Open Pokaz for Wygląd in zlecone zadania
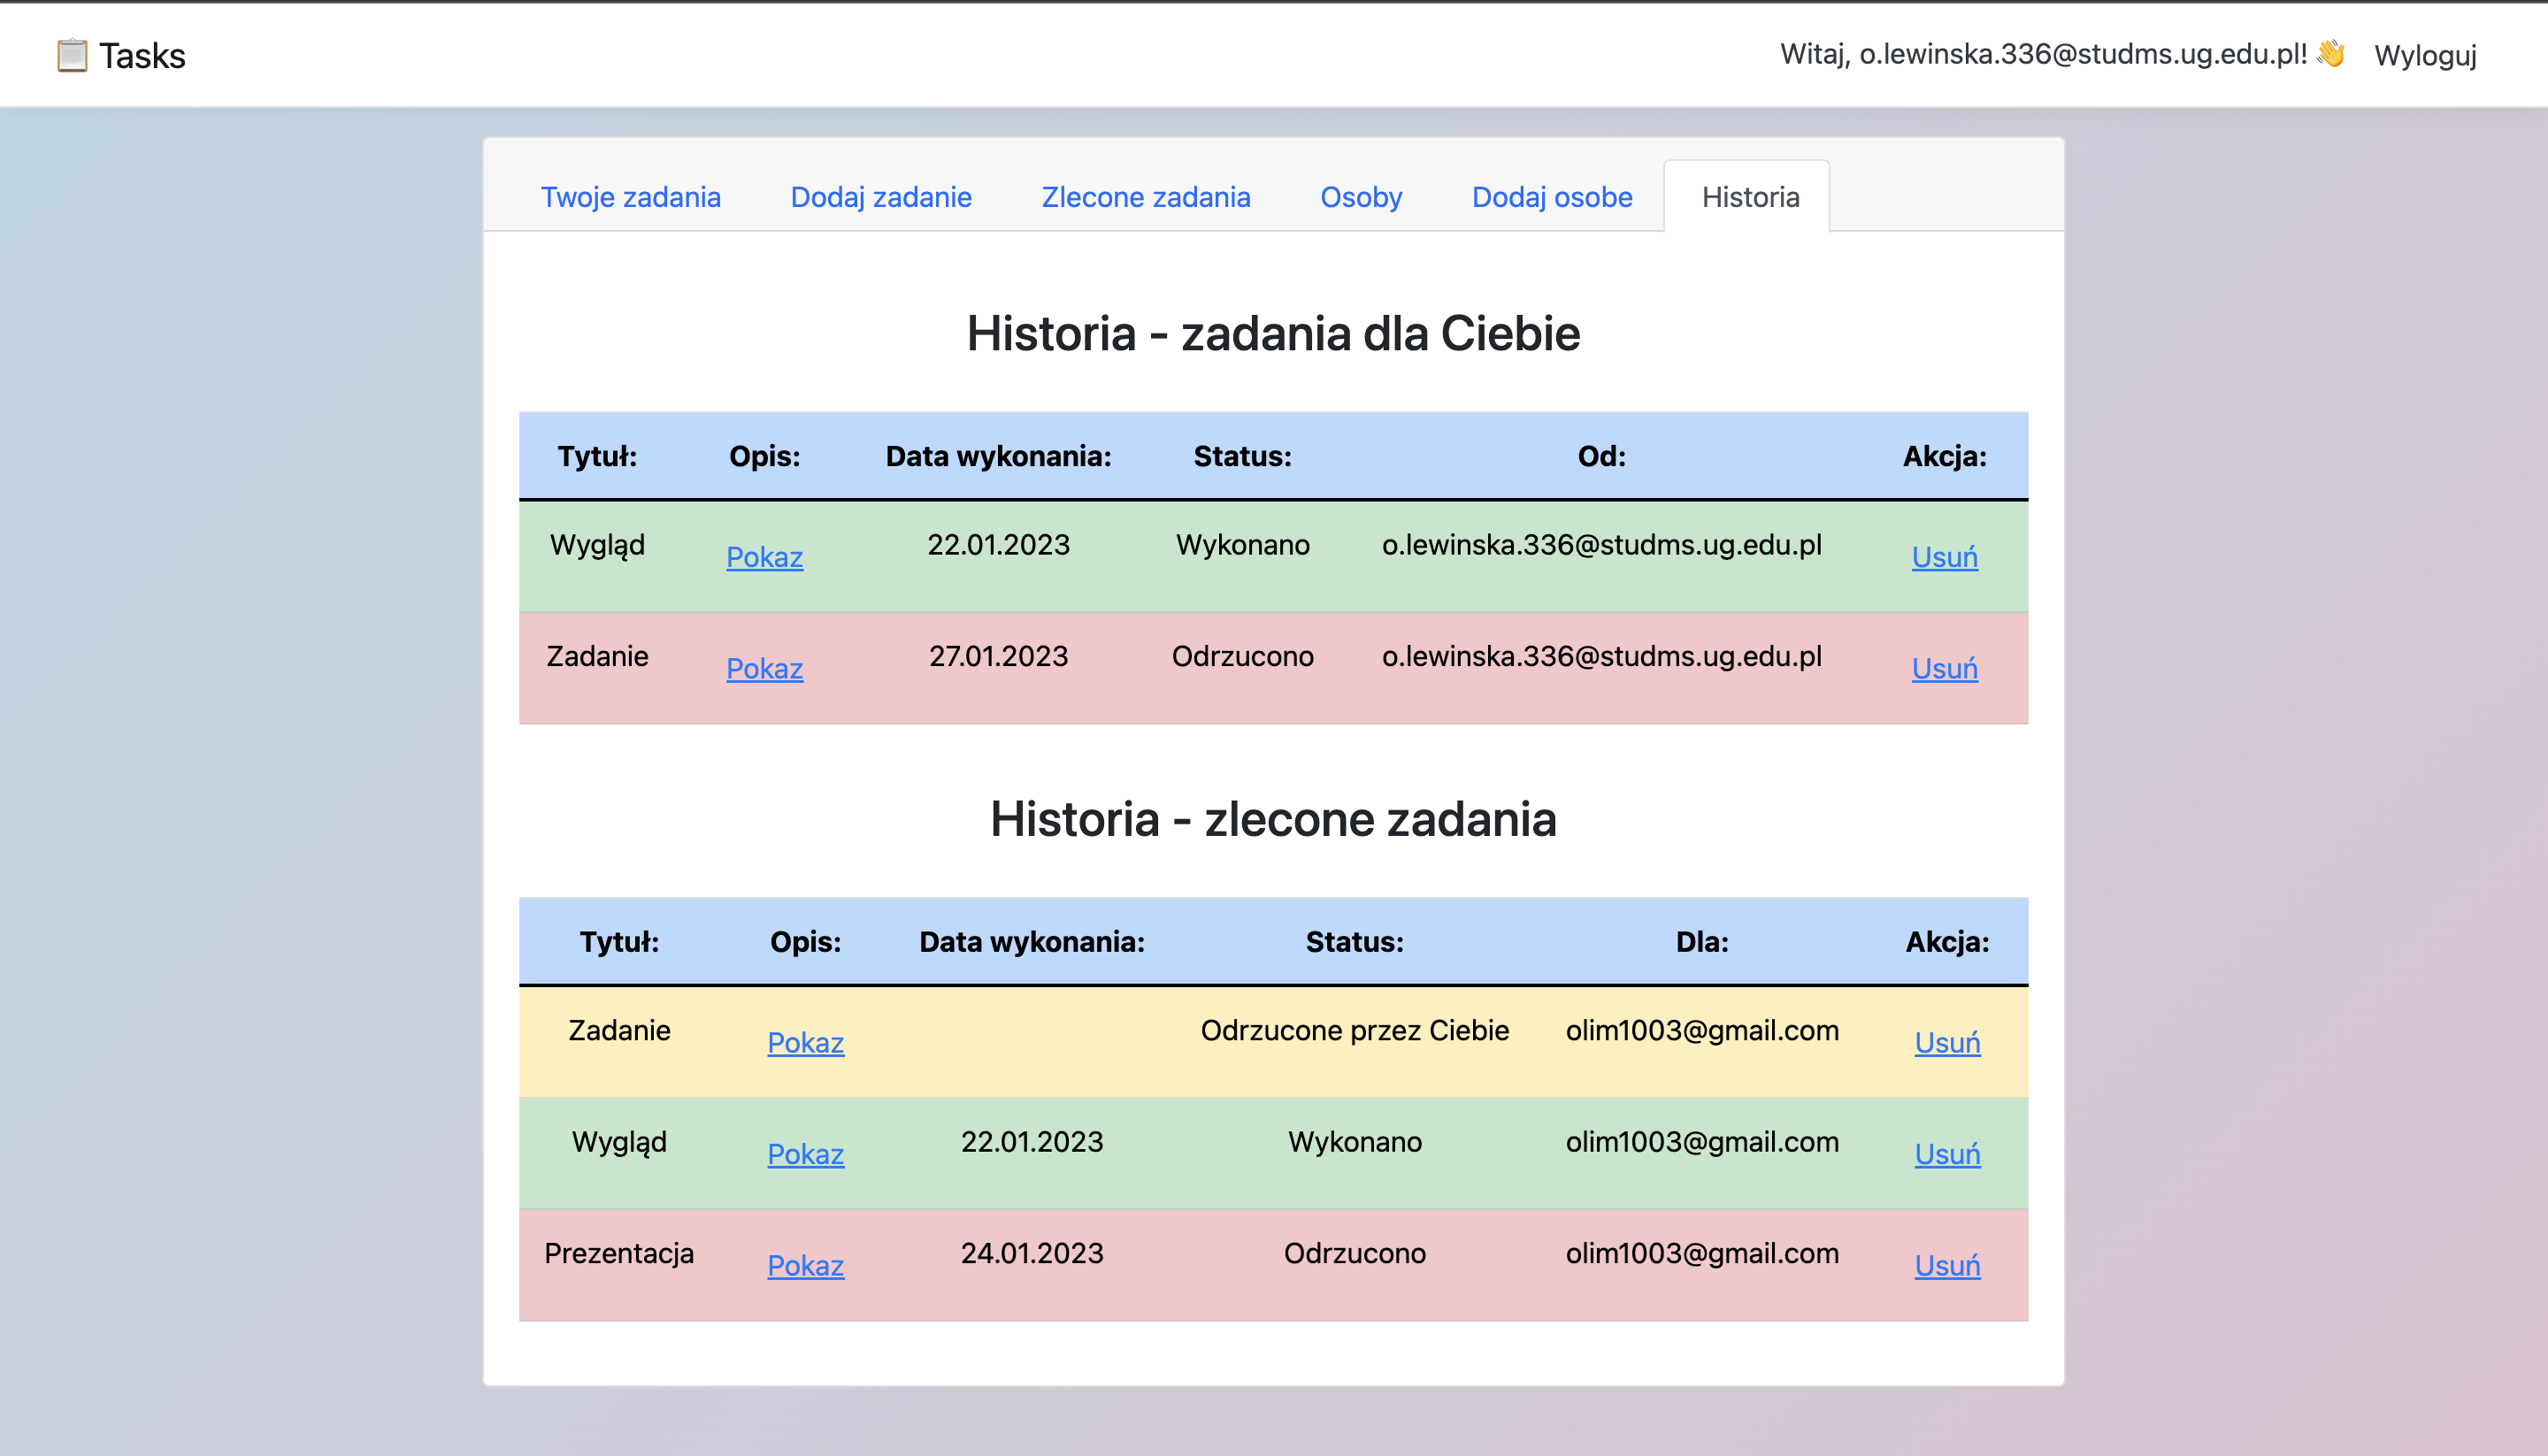2548x1456 pixels. [805, 1154]
